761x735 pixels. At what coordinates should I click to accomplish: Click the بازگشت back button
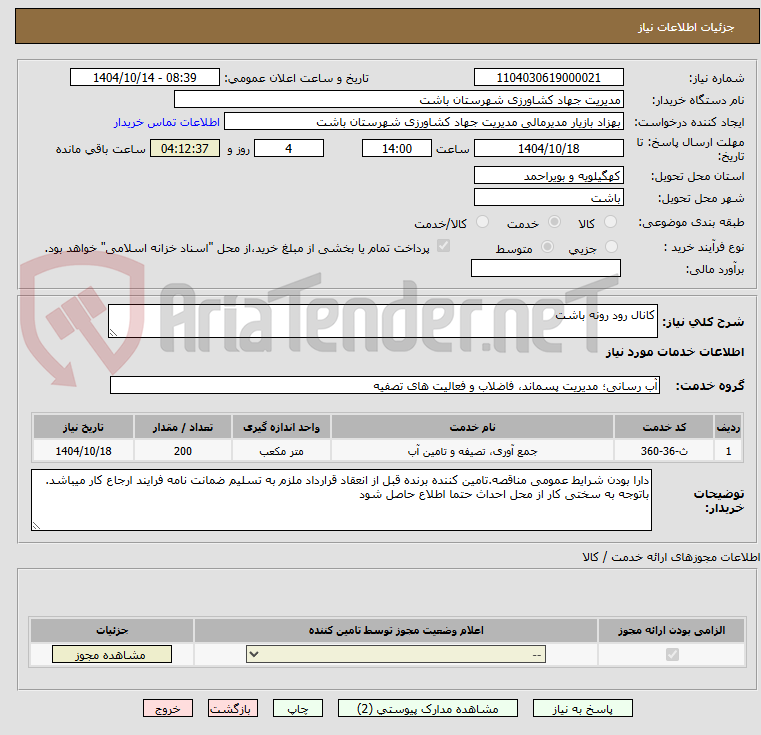[232, 708]
